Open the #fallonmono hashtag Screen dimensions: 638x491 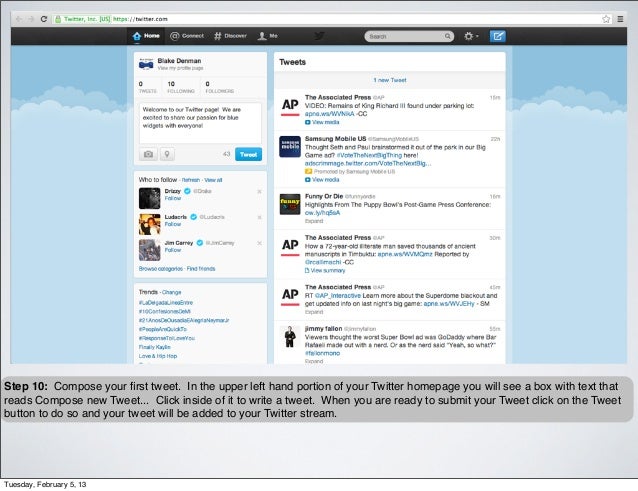[322, 353]
